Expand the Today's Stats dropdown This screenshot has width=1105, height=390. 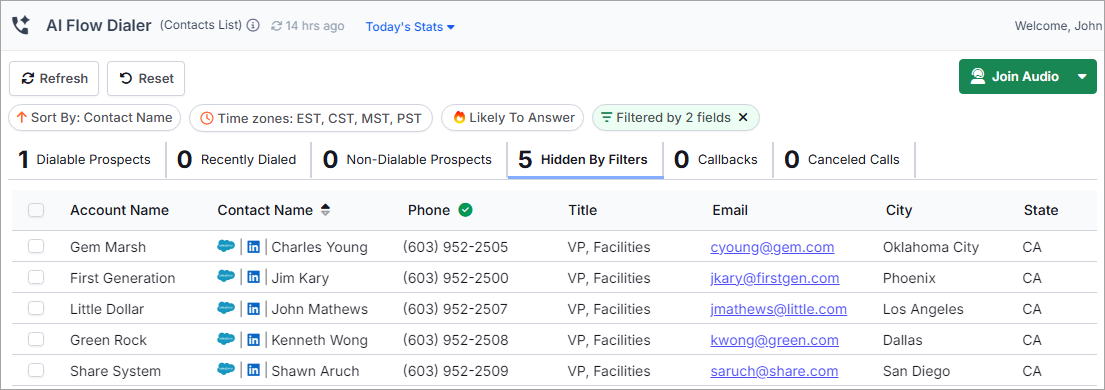(410, 27)
